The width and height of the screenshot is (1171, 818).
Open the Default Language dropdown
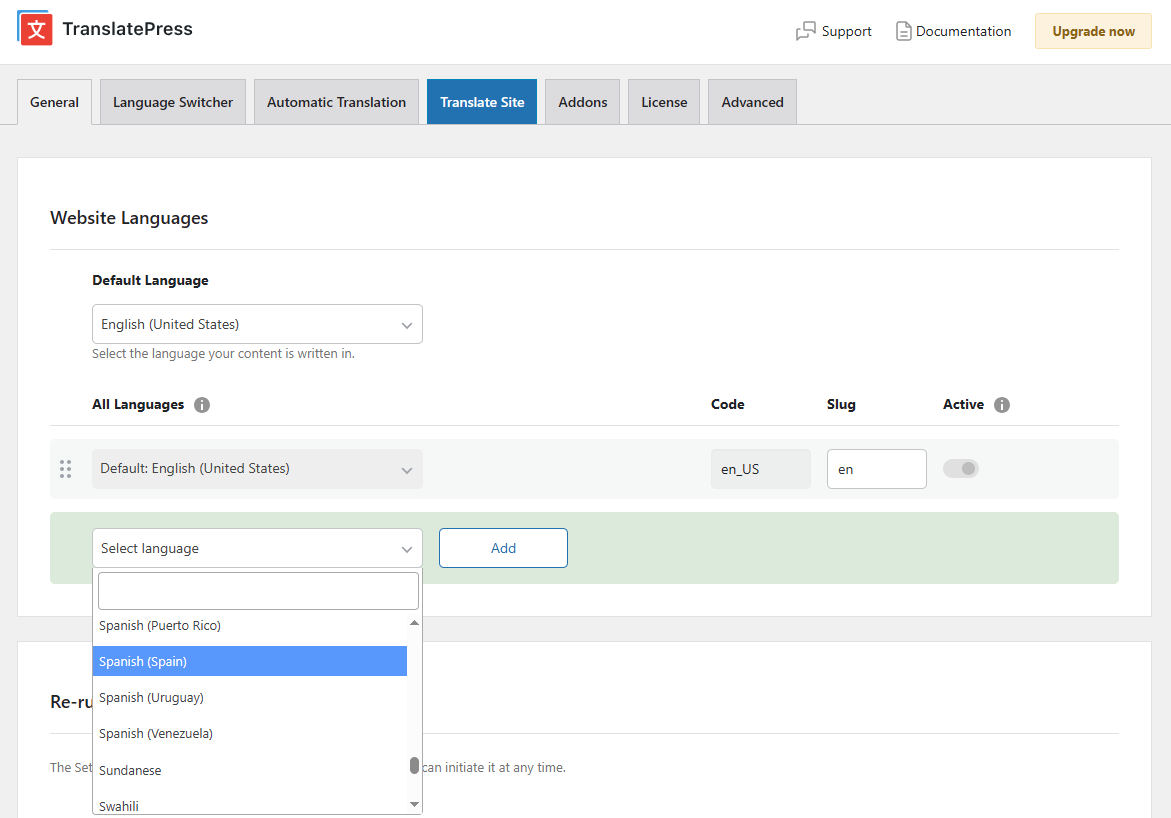[x=257, y=324]
